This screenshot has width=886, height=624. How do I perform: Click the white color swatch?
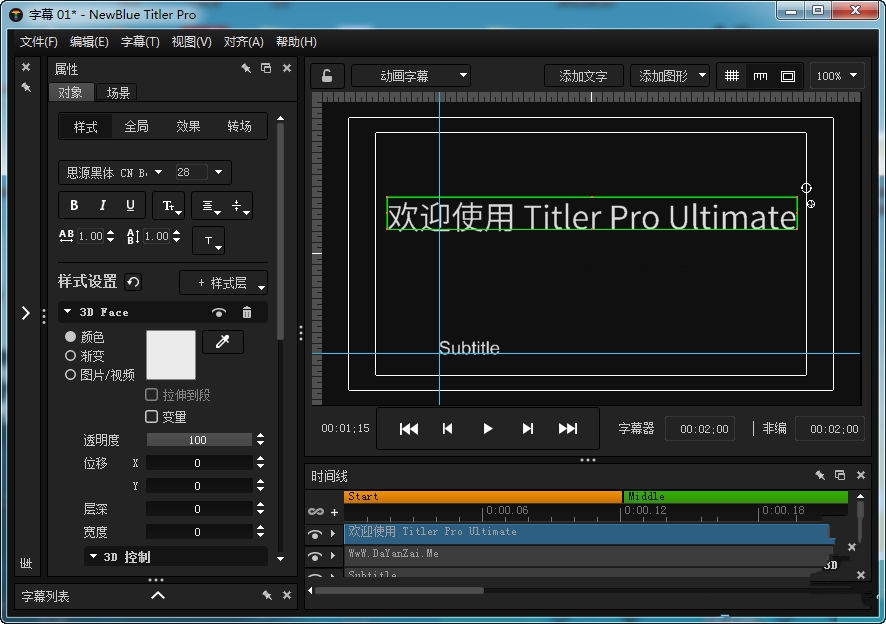(x=171, y=355)
